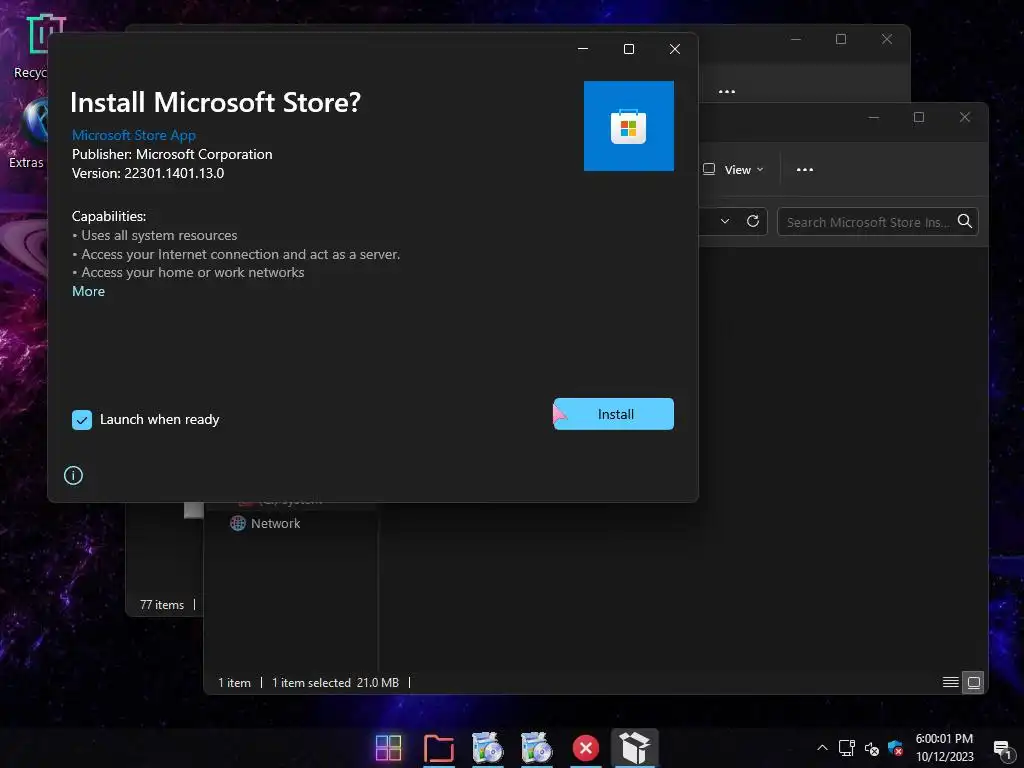Open the Windows Start button
Screen dimensions: 1024x768
389,748
